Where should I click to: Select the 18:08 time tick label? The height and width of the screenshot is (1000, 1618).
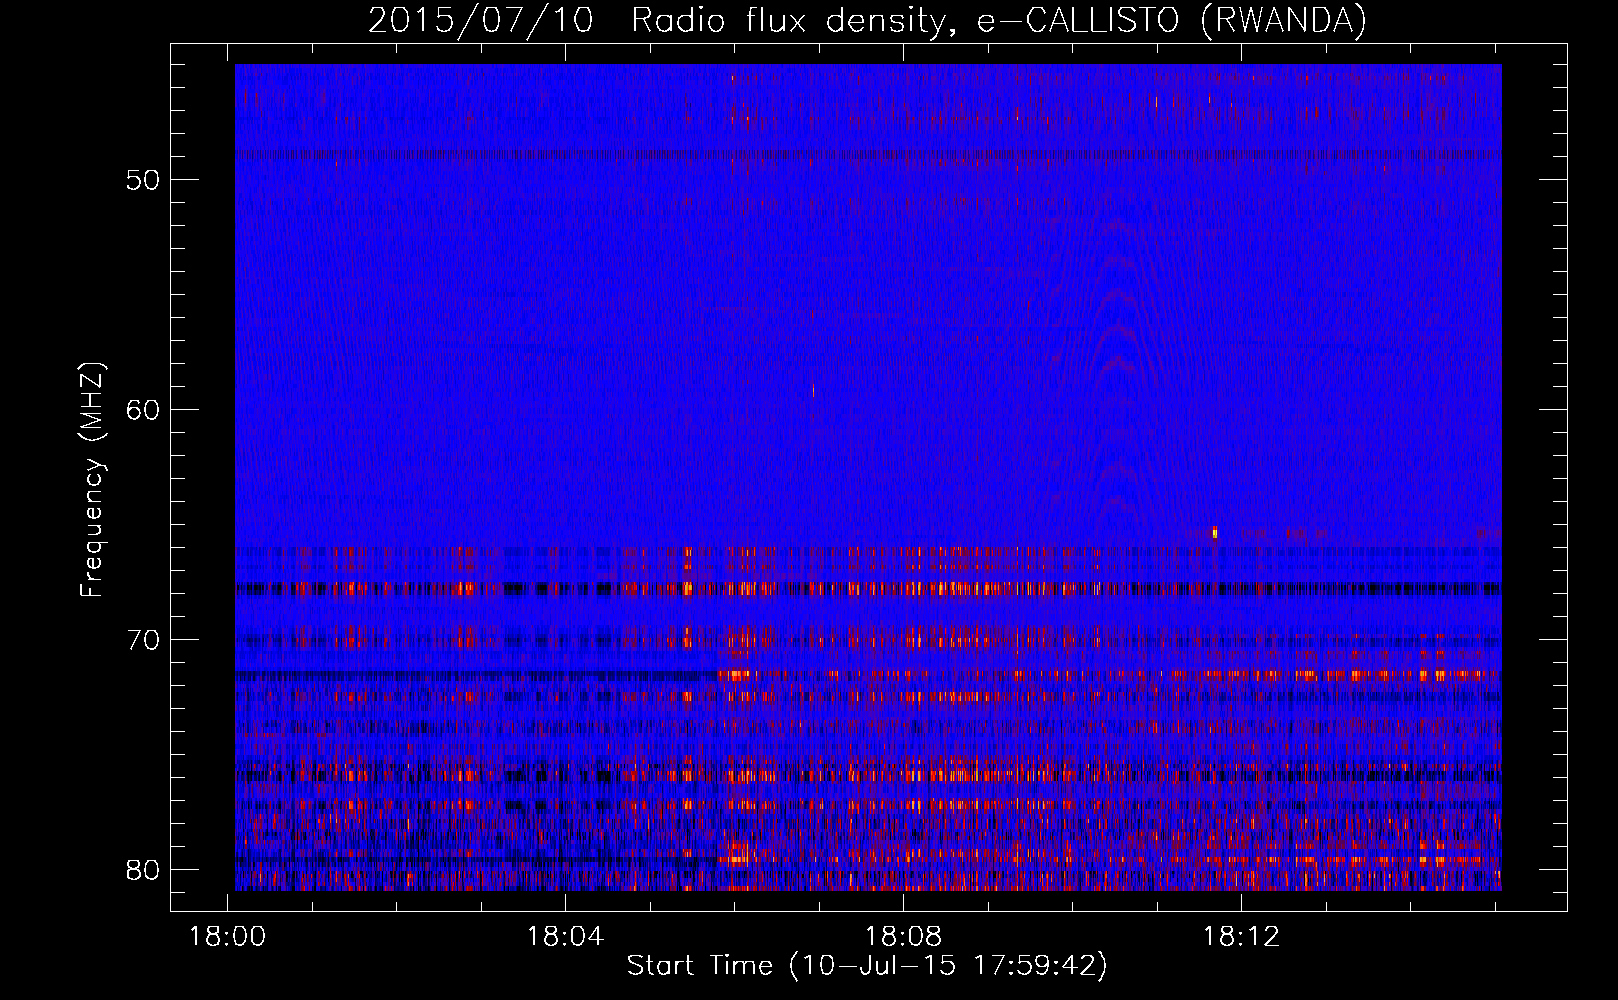(x=903, y=937)
